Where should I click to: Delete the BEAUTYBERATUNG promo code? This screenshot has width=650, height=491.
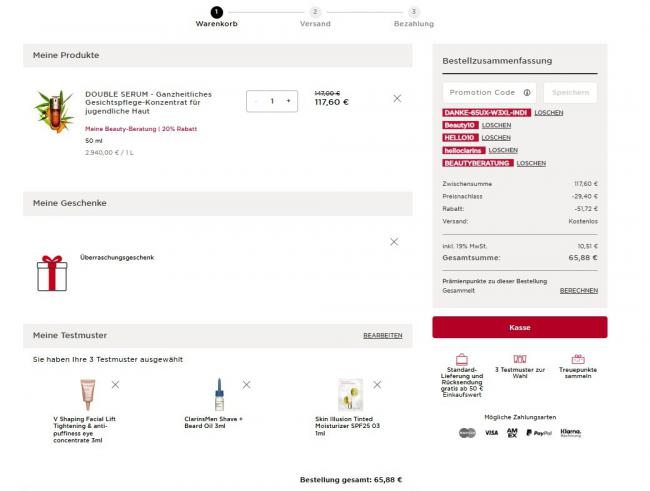531,162
